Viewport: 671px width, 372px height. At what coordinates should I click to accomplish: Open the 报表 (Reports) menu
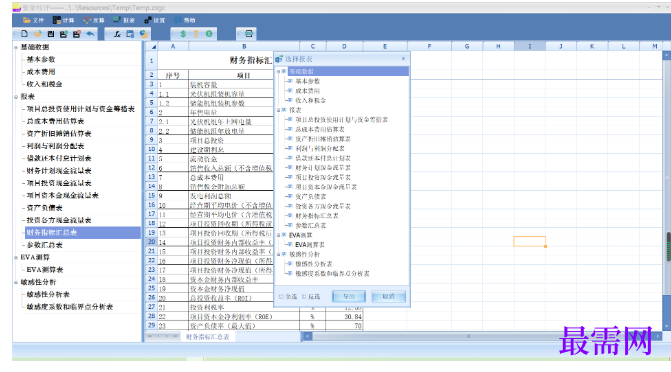click(124, 20)
